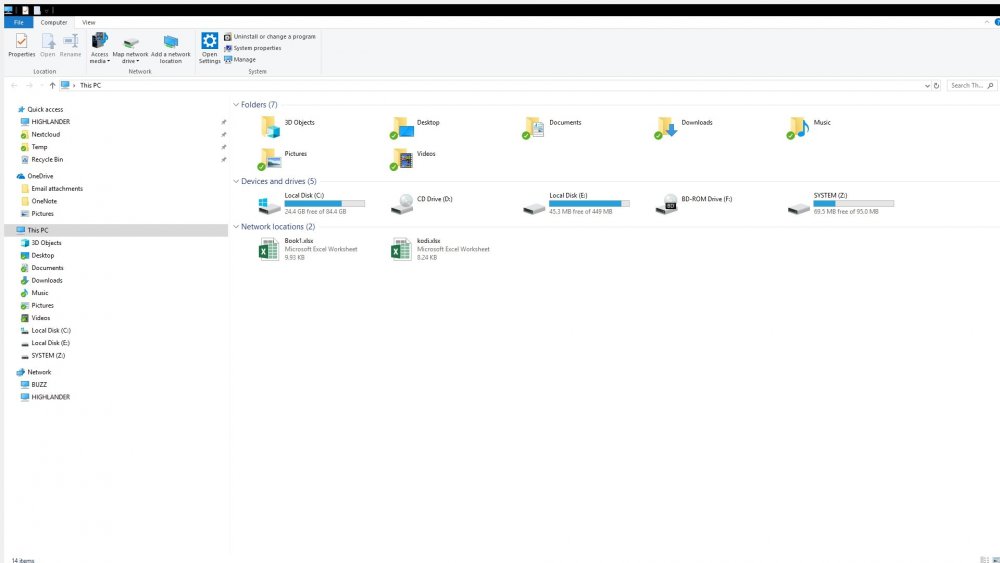Open the Access media dropdown
1000x563 pixels.
pyautogui.click(x=99, y=48)
